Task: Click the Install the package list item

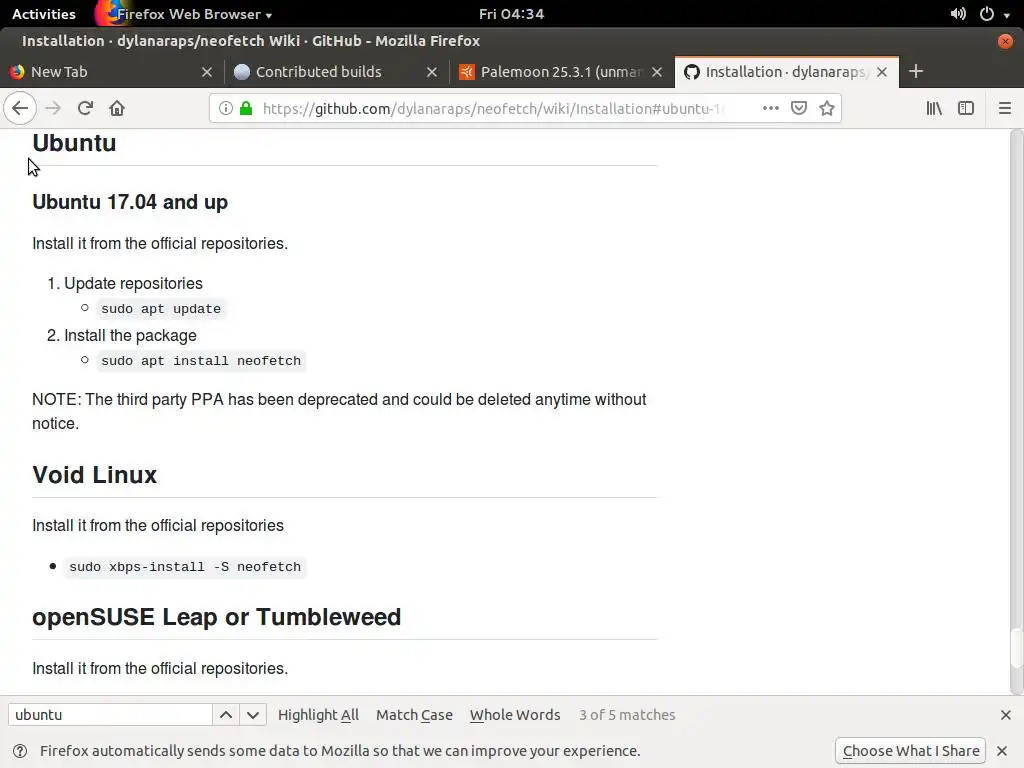Action: tap(130, 335)
